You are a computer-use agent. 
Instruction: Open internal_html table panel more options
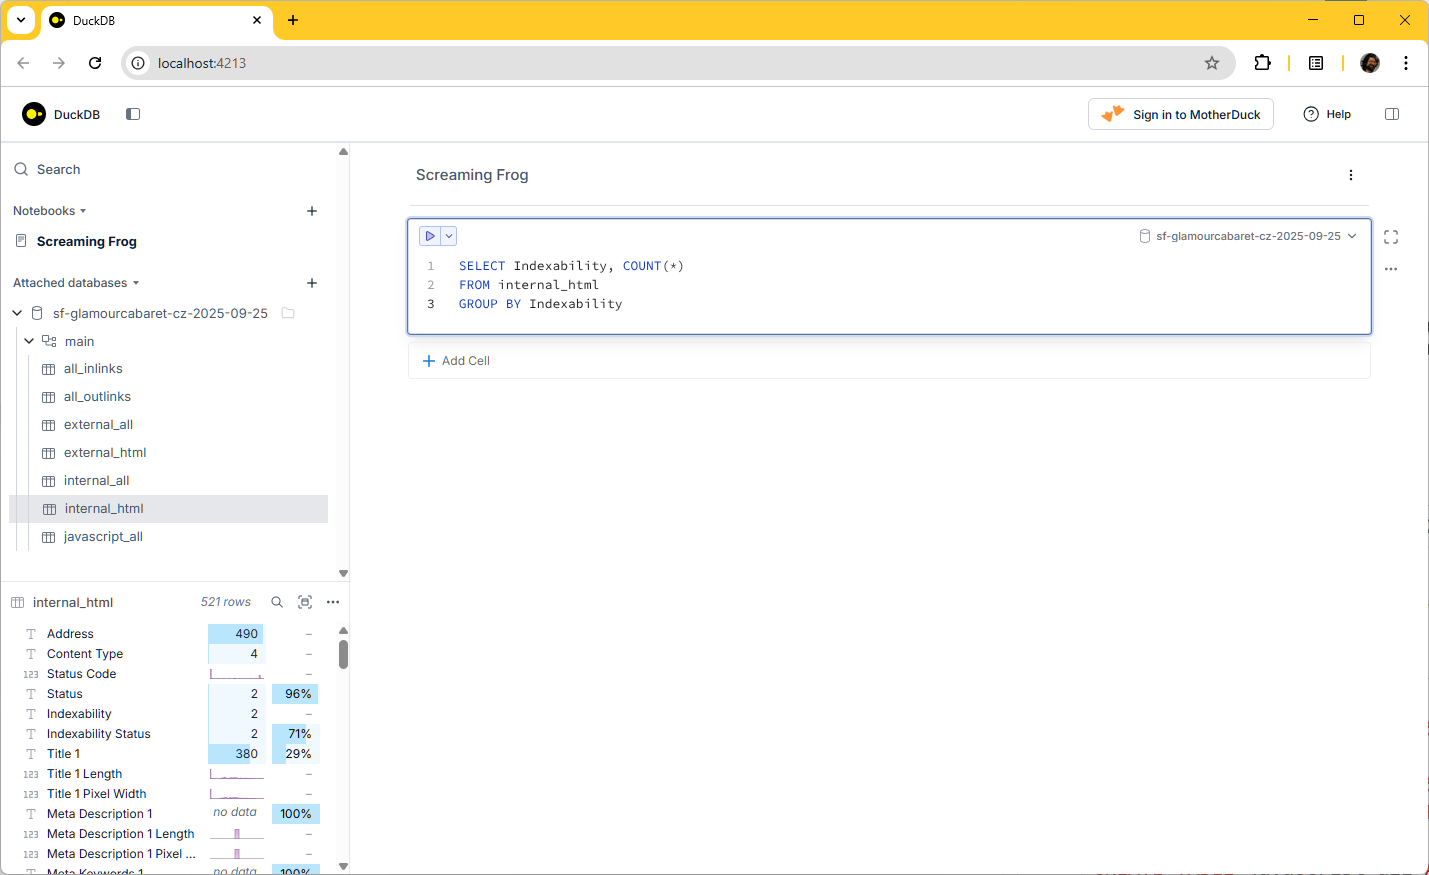pos(333,602)
